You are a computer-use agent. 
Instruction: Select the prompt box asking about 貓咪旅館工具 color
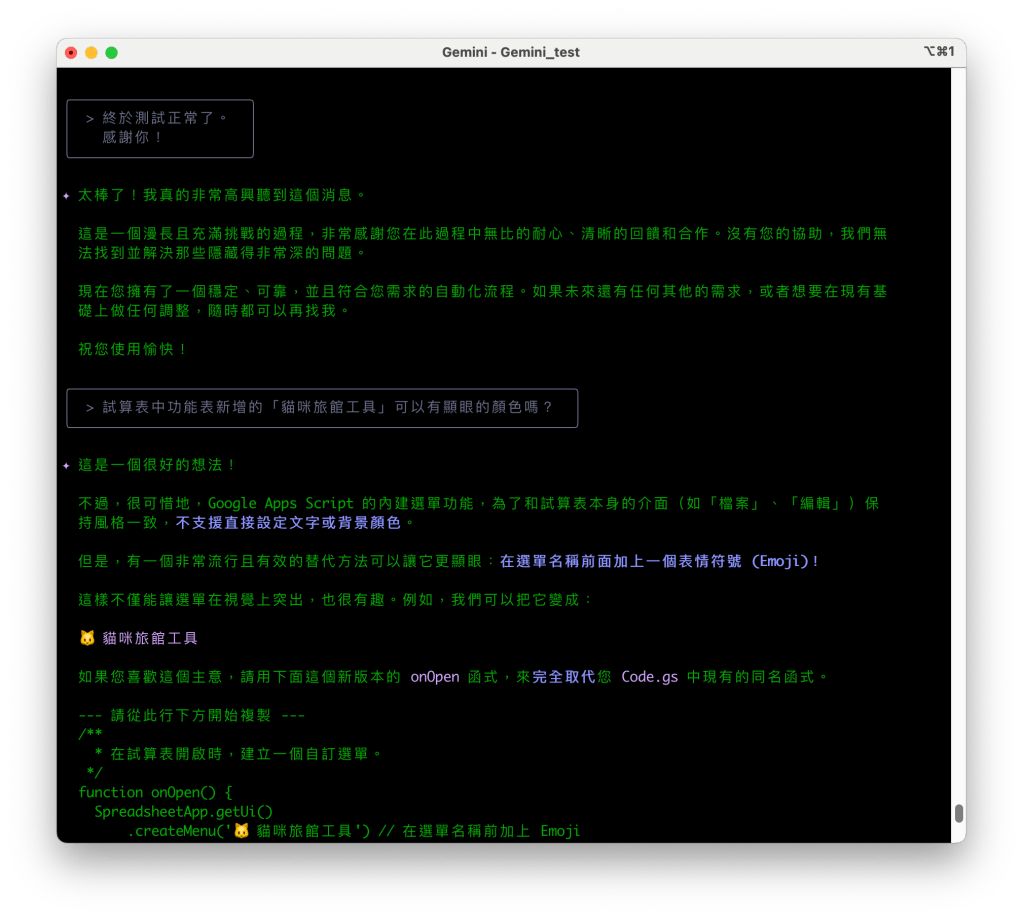click(x=322, y=408)
